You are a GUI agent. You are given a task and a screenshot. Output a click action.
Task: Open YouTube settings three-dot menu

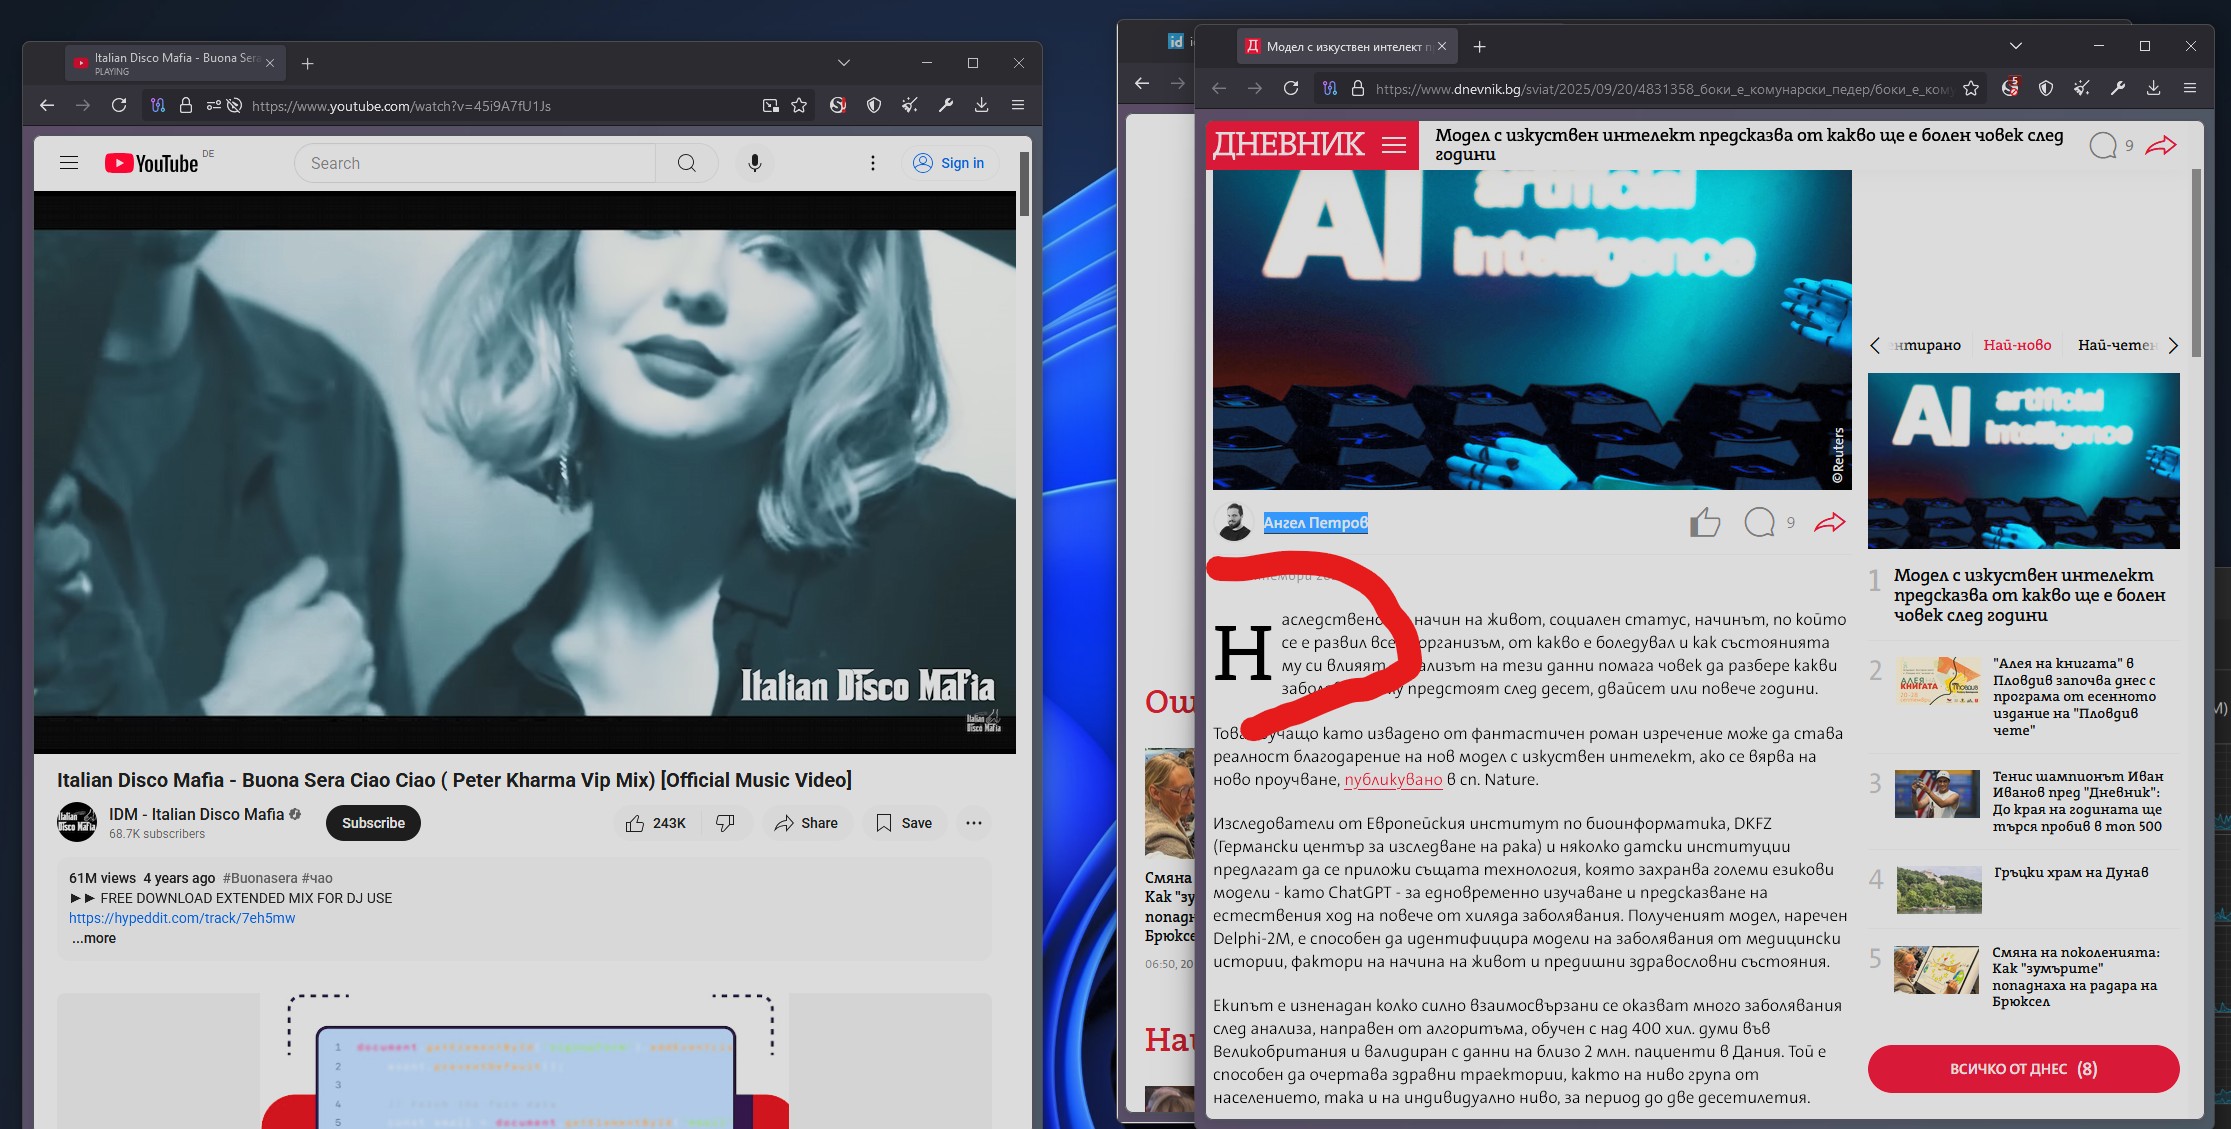(873, 163)
